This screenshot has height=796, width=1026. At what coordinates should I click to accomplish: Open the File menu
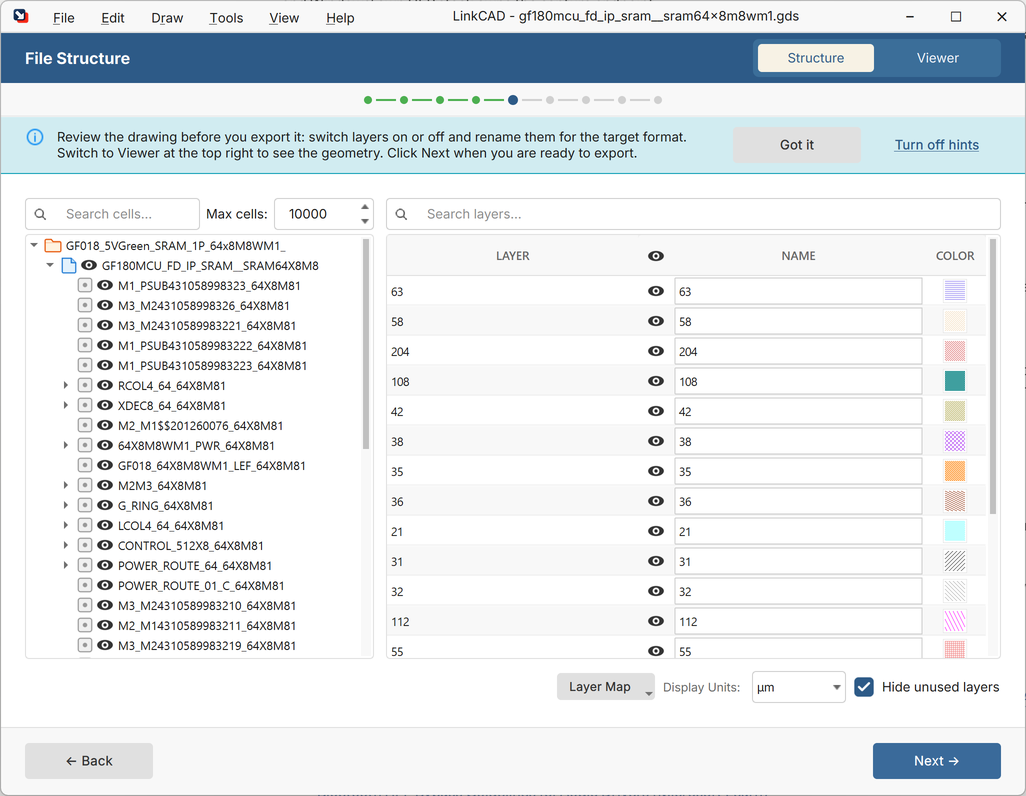(63, 18)
